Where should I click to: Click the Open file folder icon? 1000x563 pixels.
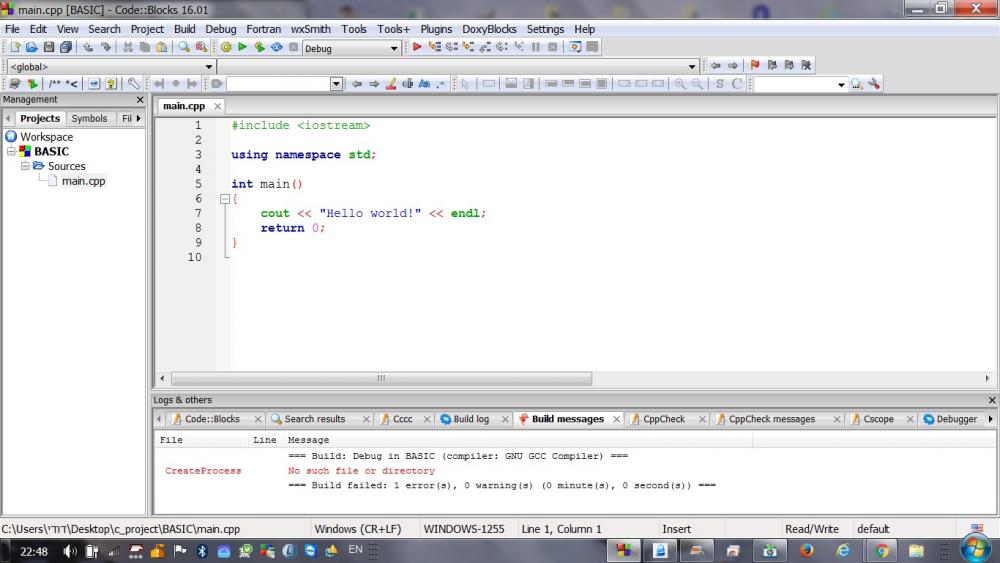pyautogui.click(x=32, y=47)
